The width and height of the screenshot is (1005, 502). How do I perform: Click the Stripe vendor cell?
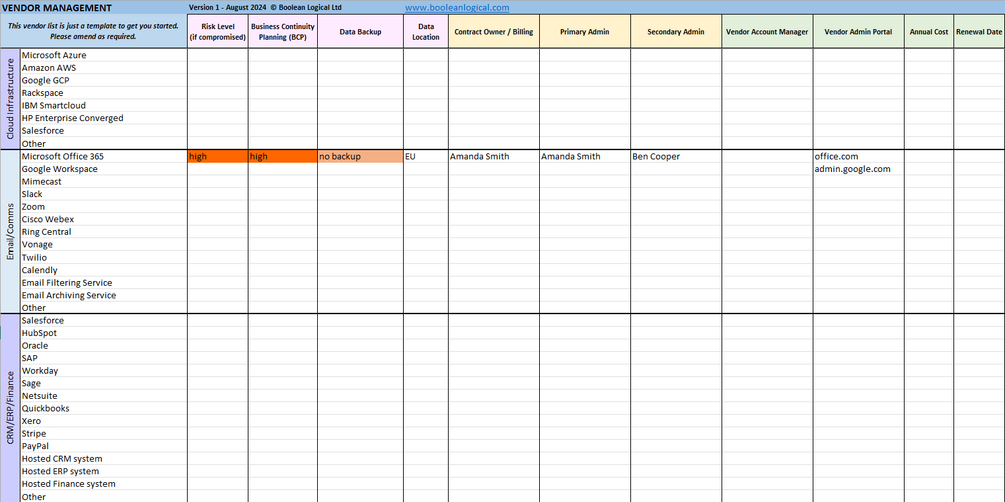click(104, 433)
